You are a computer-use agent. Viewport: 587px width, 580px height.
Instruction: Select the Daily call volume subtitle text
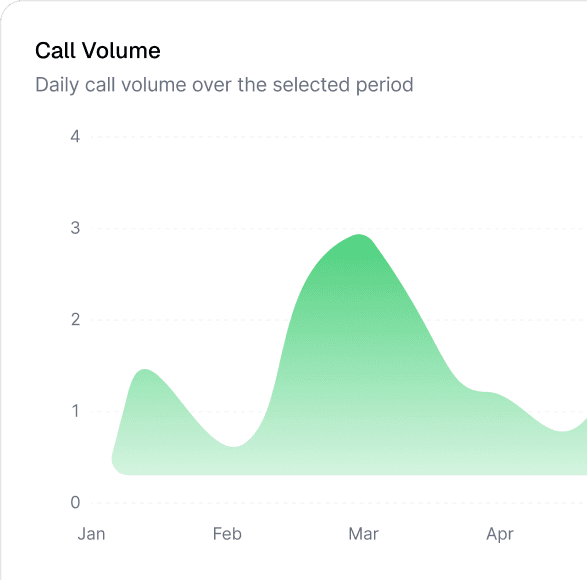[224, 85]
